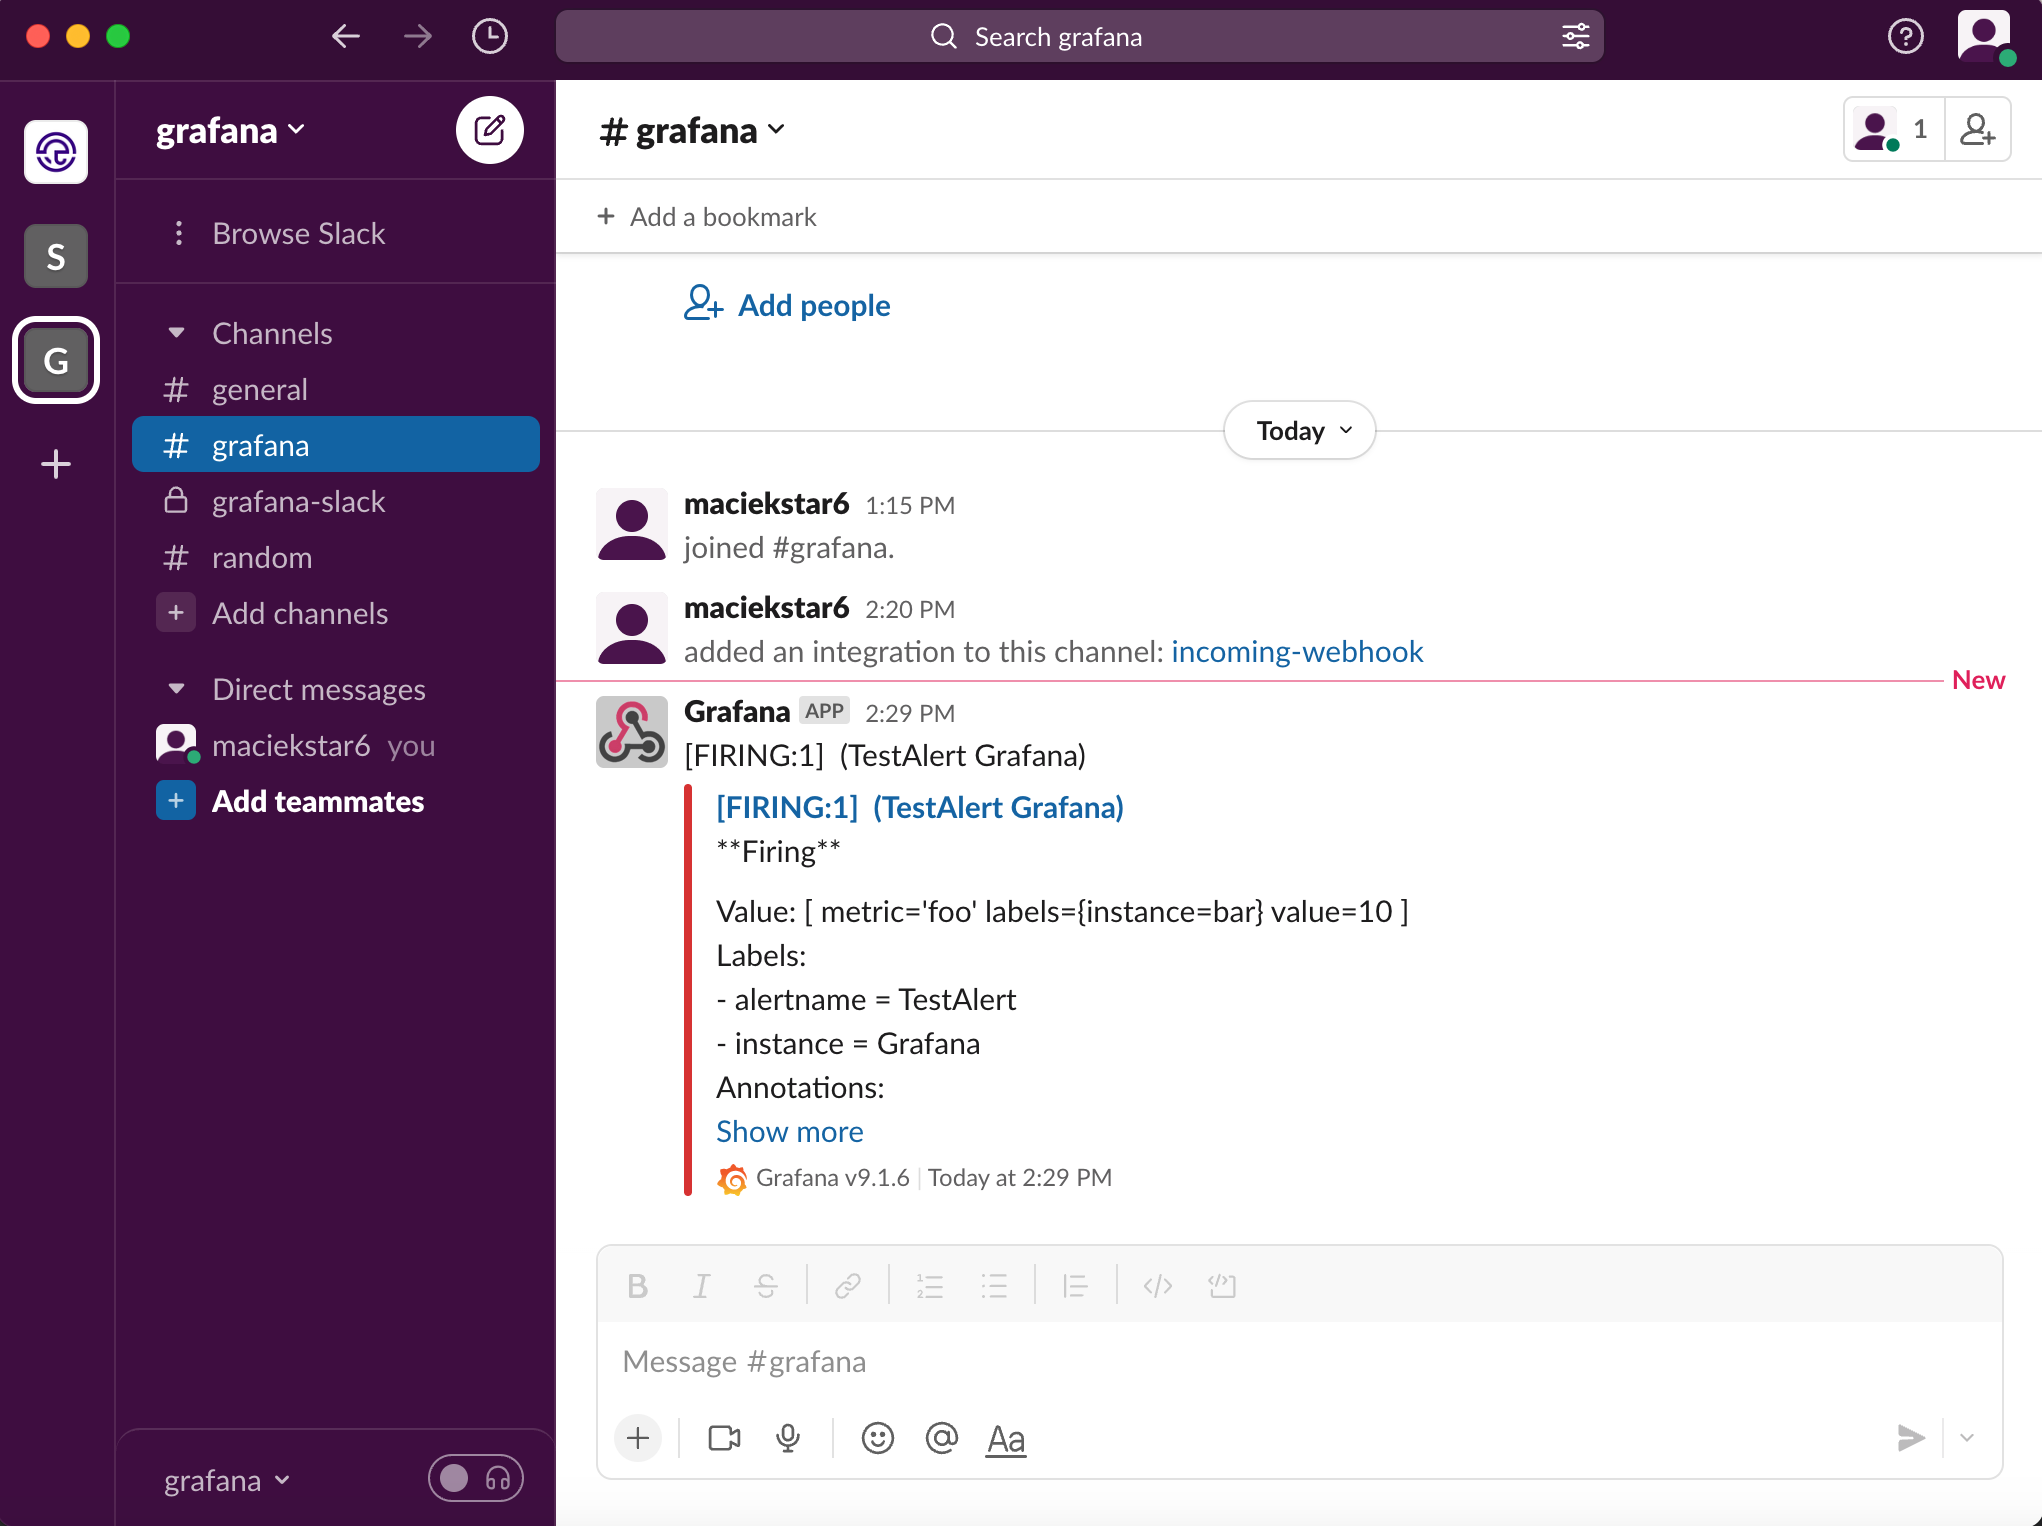Open Grafana app avatar in message
Screen dimensions: 2042x1526
point(632,731)
